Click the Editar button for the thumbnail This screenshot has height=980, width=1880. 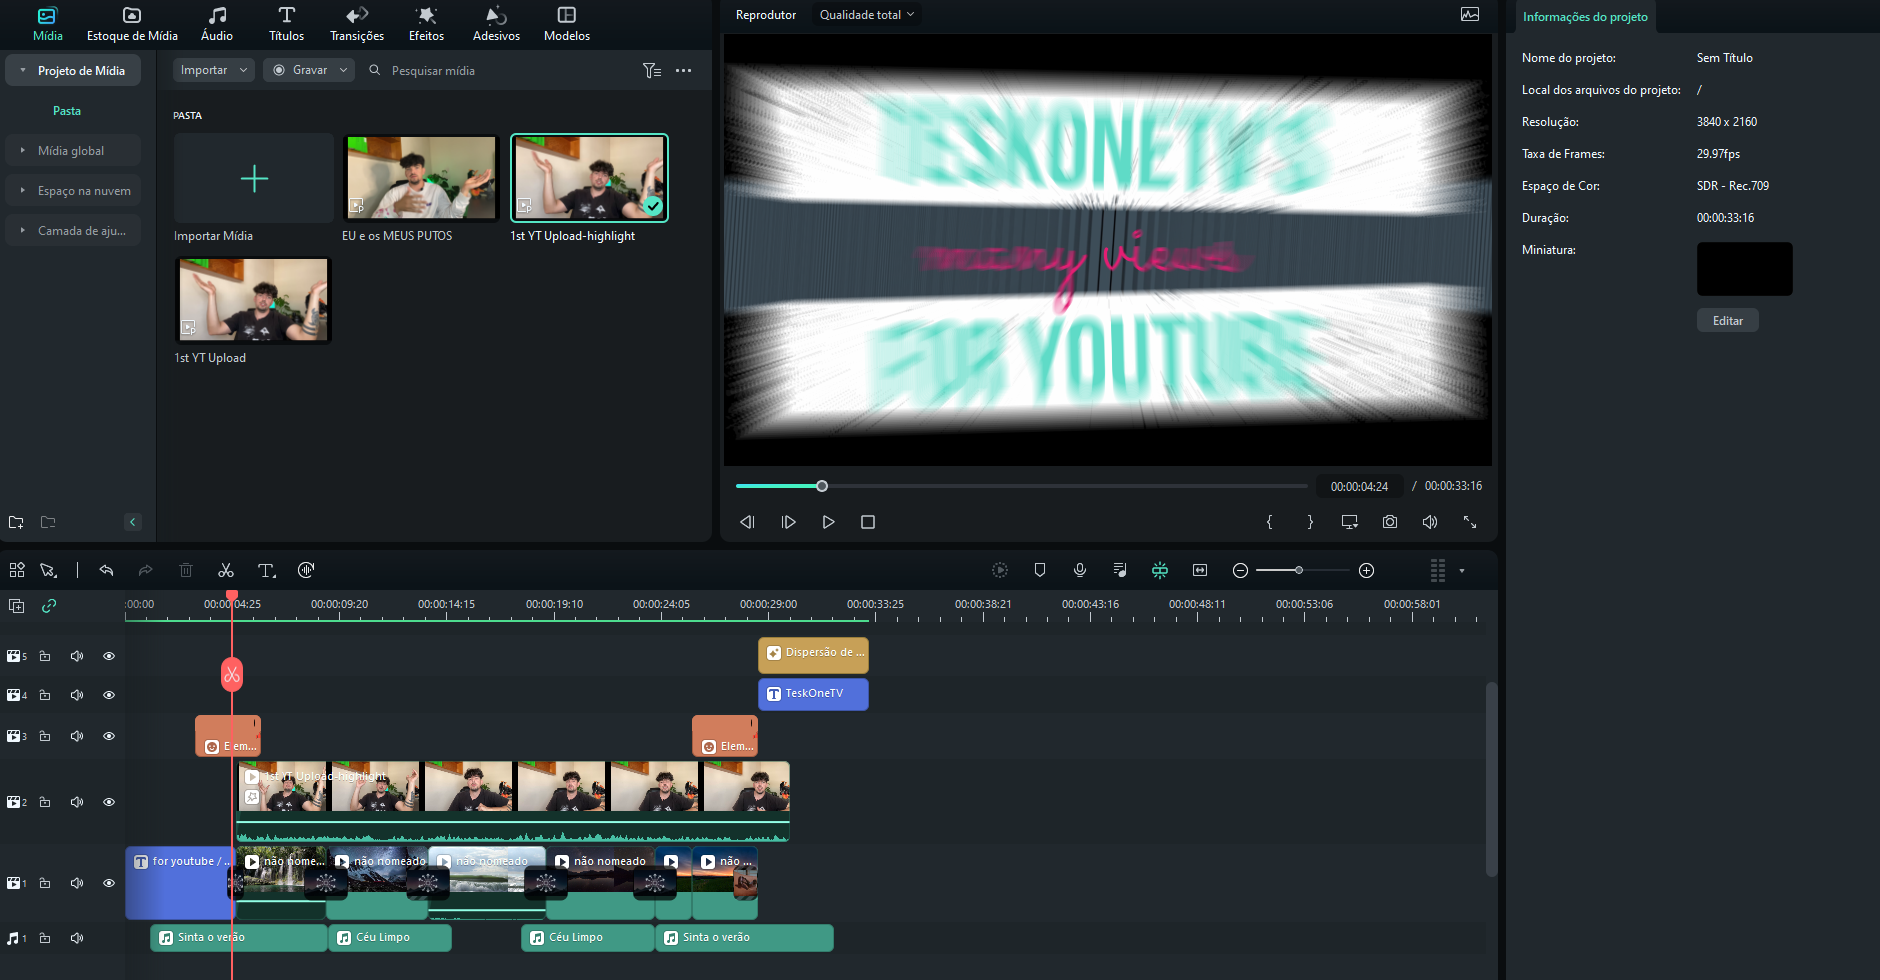point(1728,321)
